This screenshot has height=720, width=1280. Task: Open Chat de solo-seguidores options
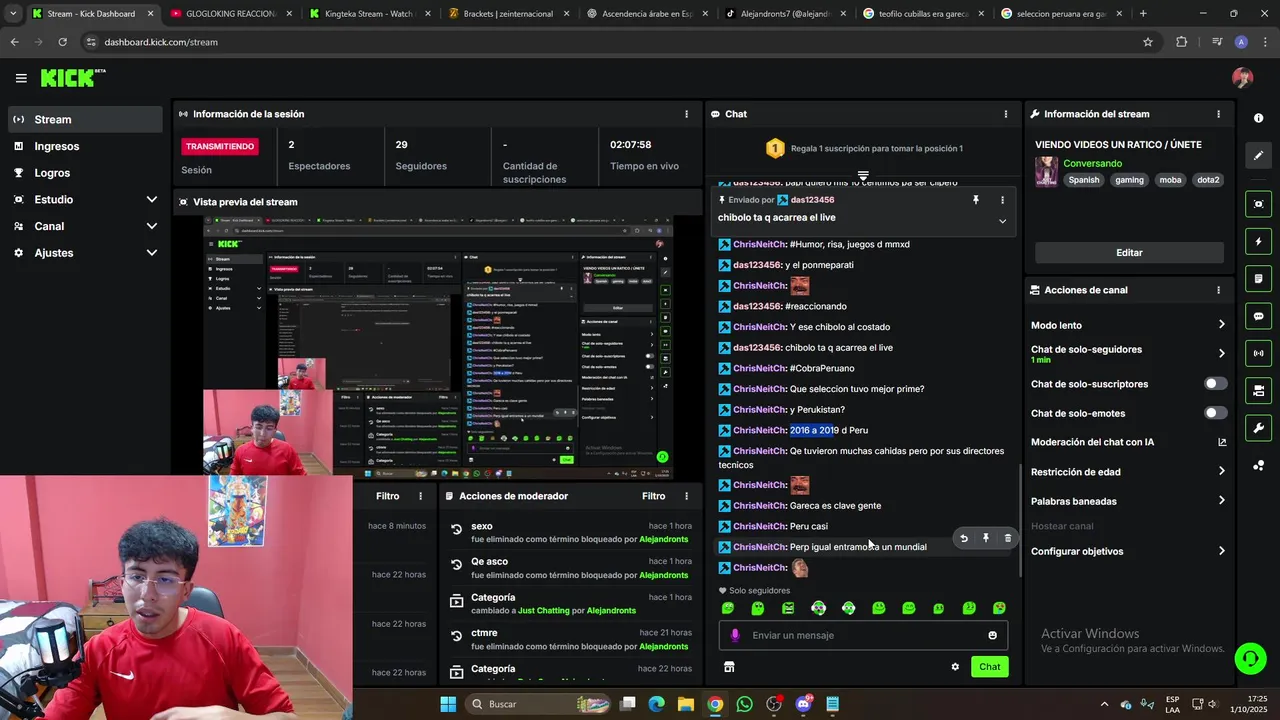pos(1129,353)
